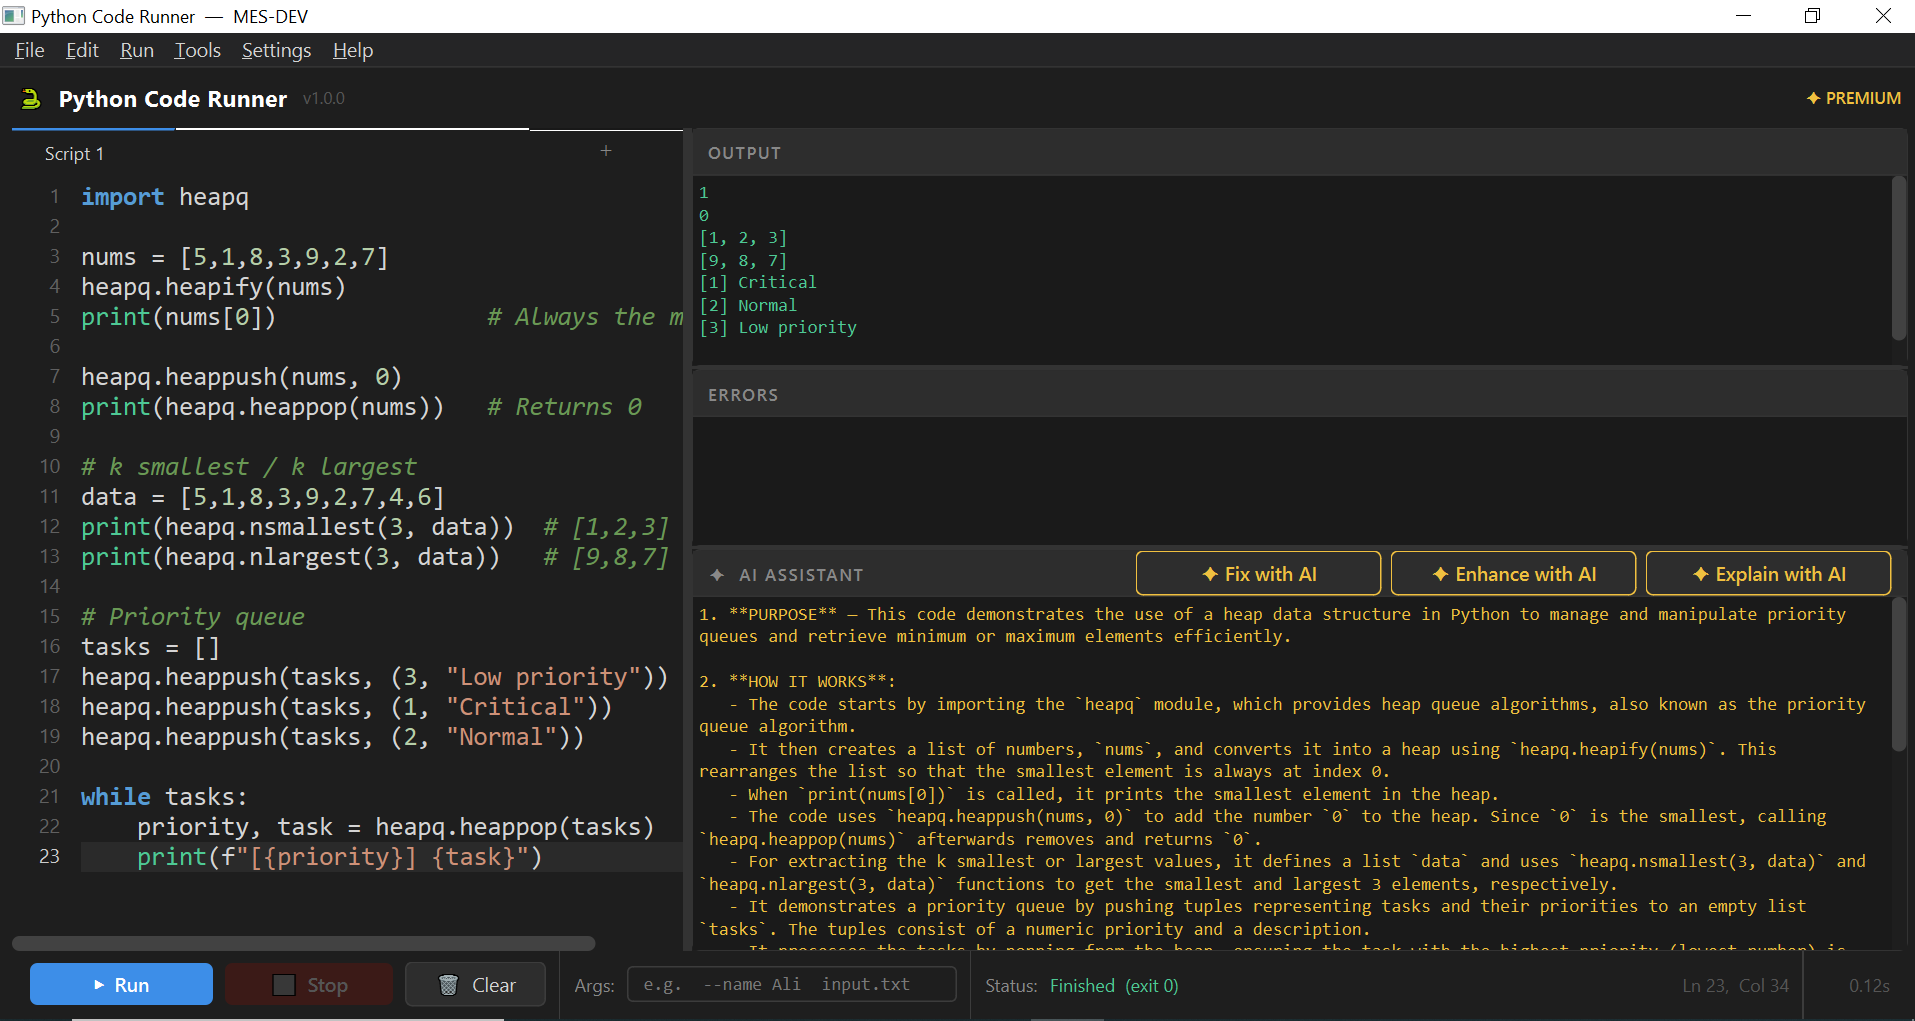Click the '[9, 8, 7]' output line
The height and width of the screenshot is (1021, 1915).
[743, 260]
